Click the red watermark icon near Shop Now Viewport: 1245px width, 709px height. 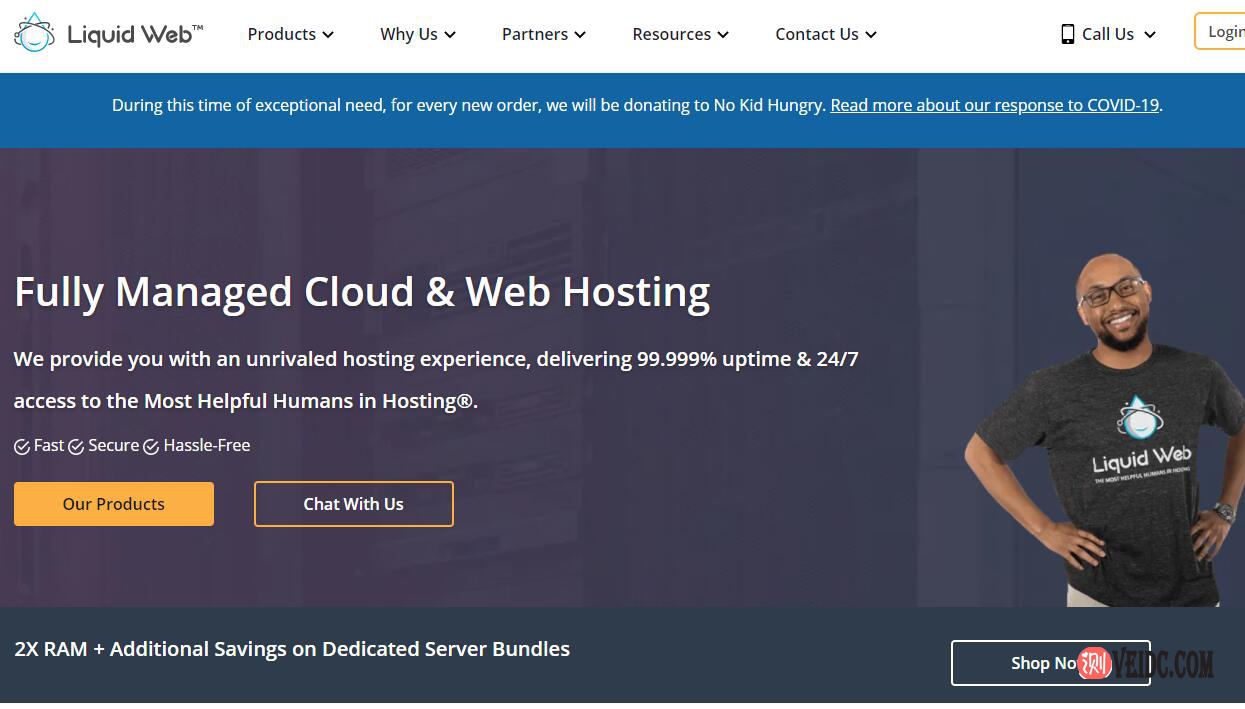(1094, 662)
